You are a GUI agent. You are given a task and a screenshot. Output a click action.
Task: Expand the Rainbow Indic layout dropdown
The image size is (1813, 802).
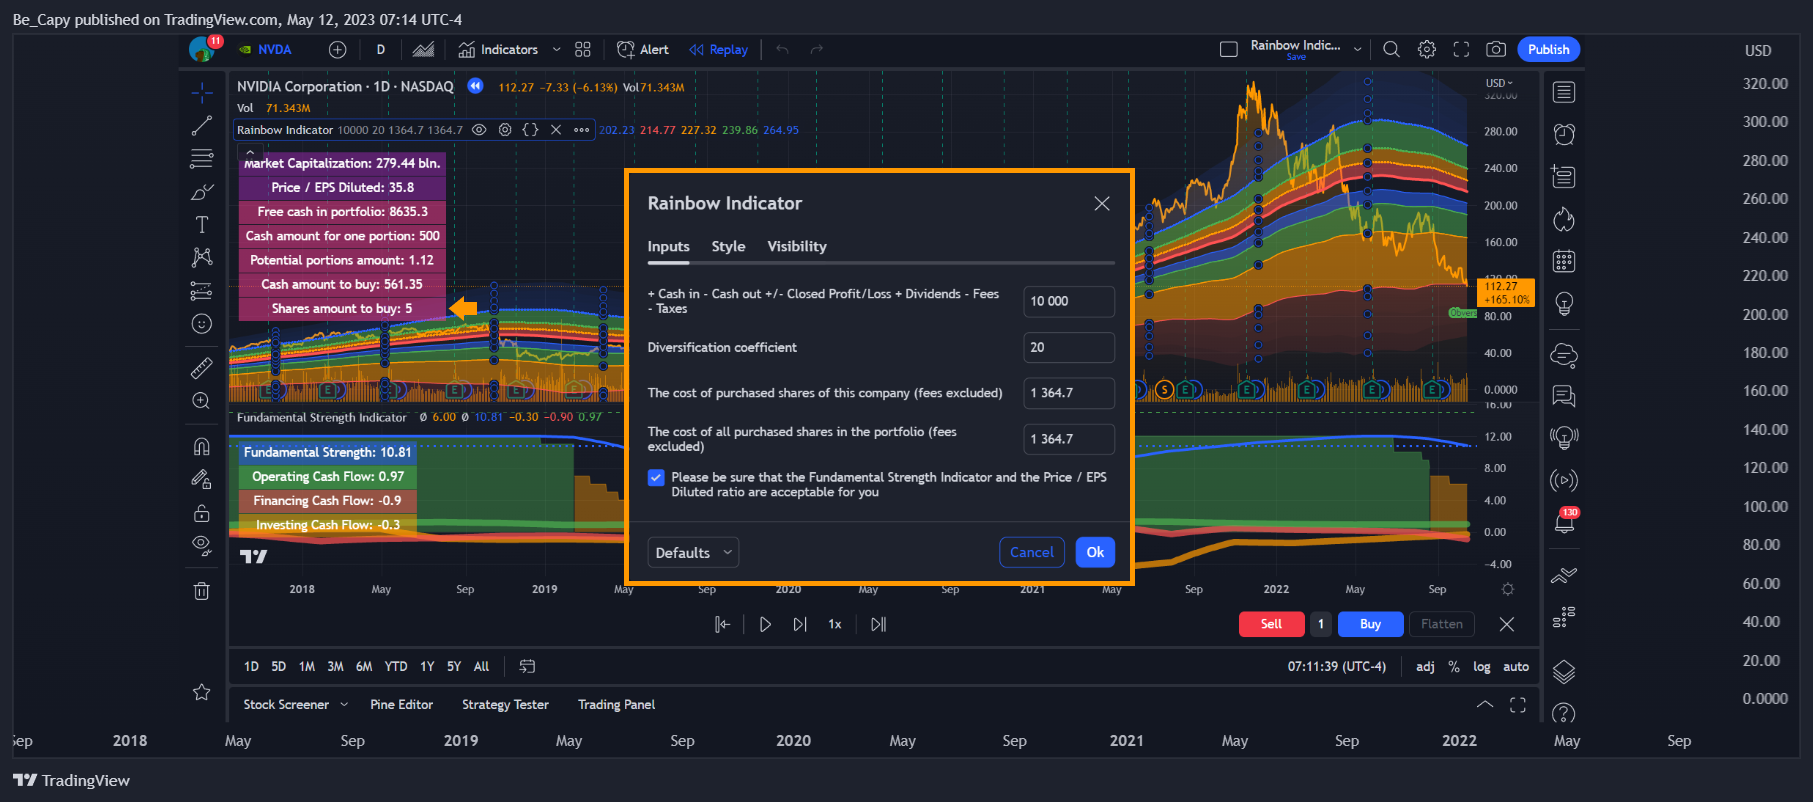click(x=1357, y=50)
